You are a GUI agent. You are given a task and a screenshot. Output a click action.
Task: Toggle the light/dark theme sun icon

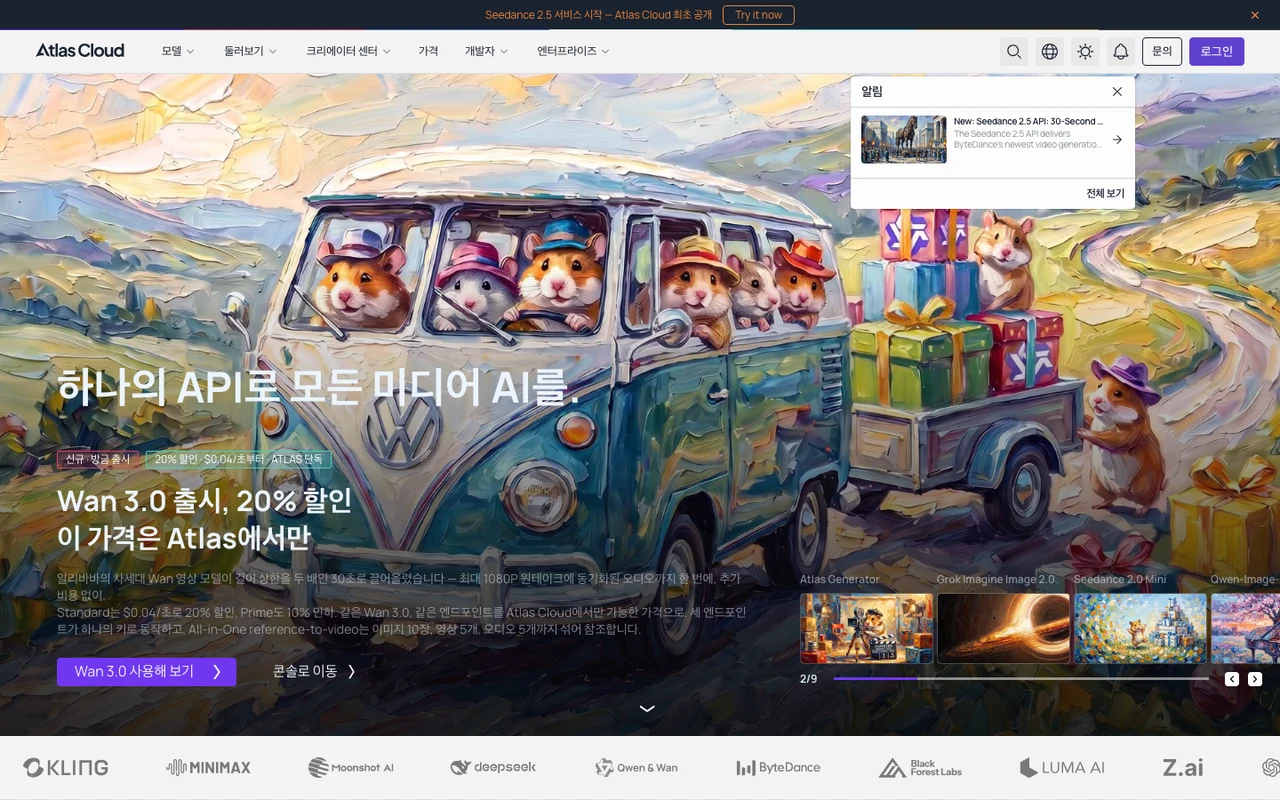tap(1085, 52)
